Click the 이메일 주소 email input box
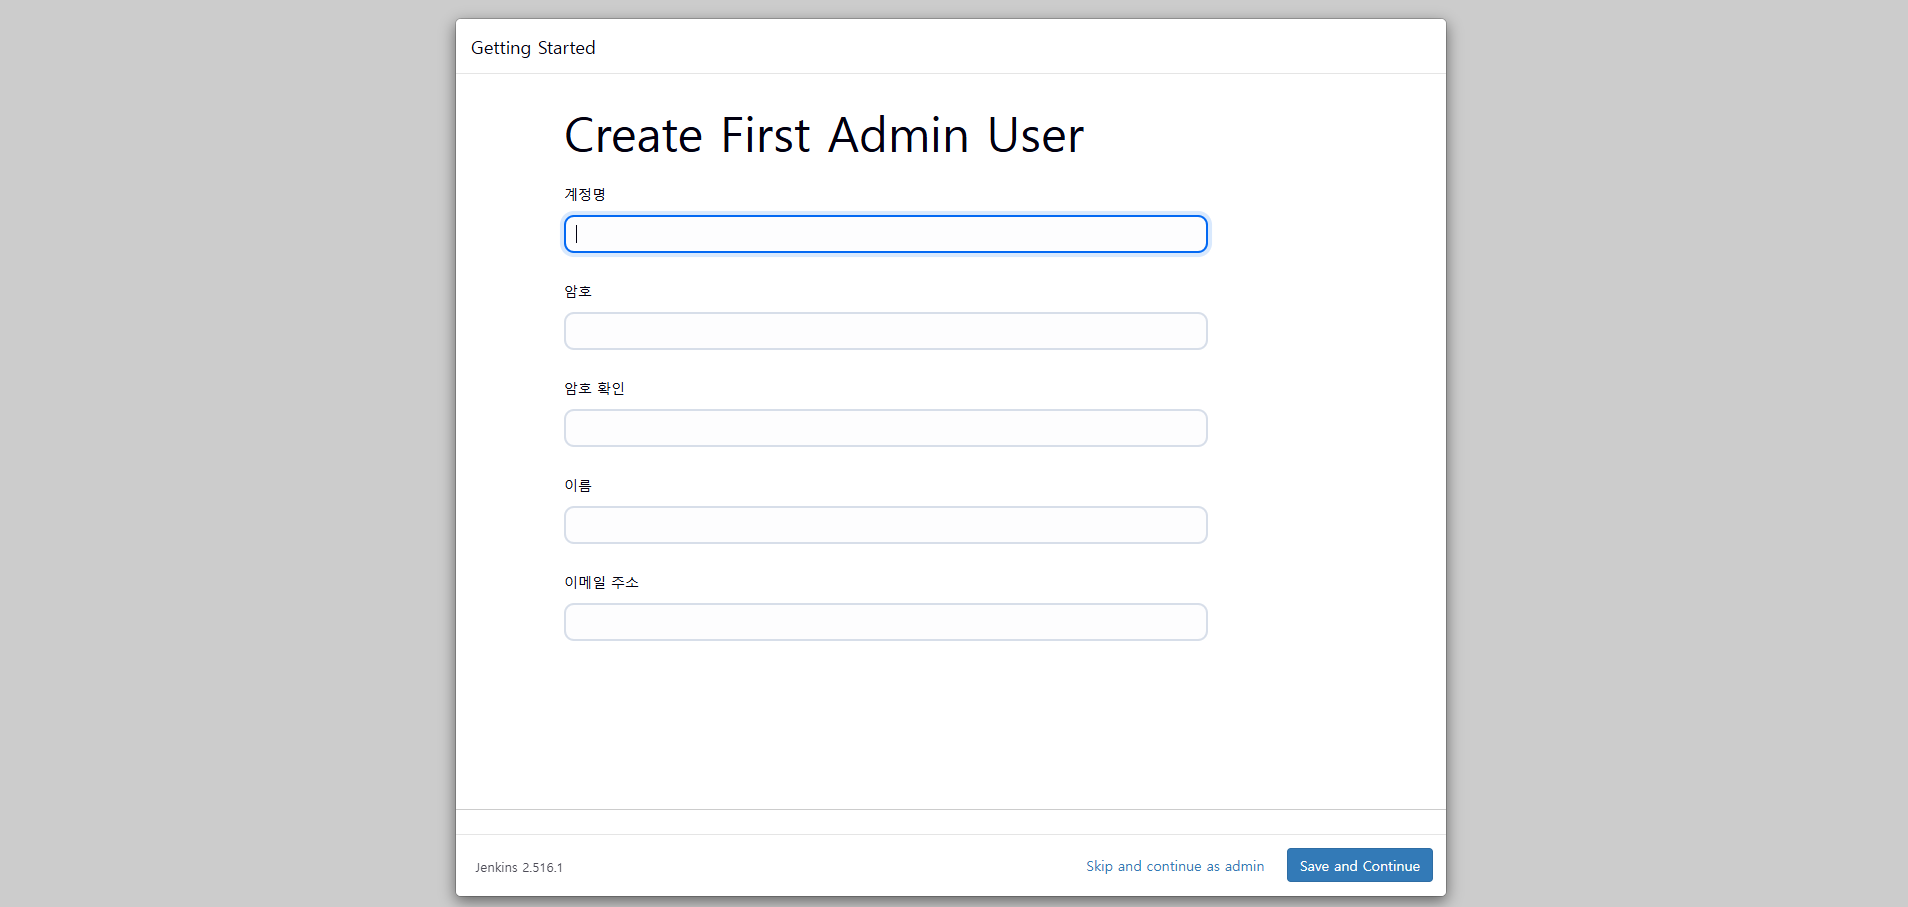Image resolution: width=1908 pixels, height=907 pixels. click(885, 622)
